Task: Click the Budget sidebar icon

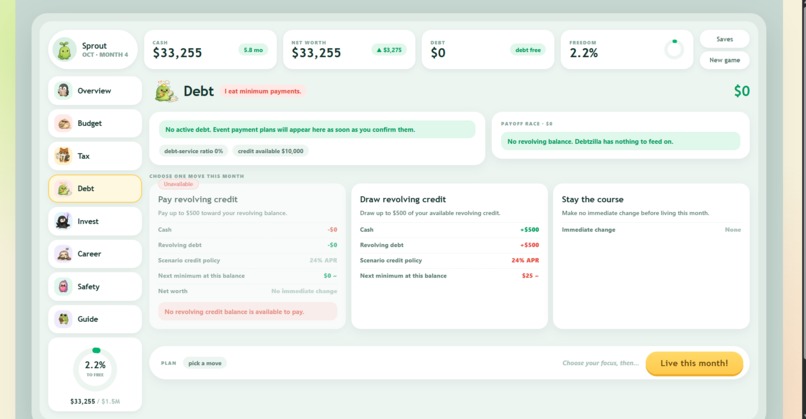Action: coord(63,123)
